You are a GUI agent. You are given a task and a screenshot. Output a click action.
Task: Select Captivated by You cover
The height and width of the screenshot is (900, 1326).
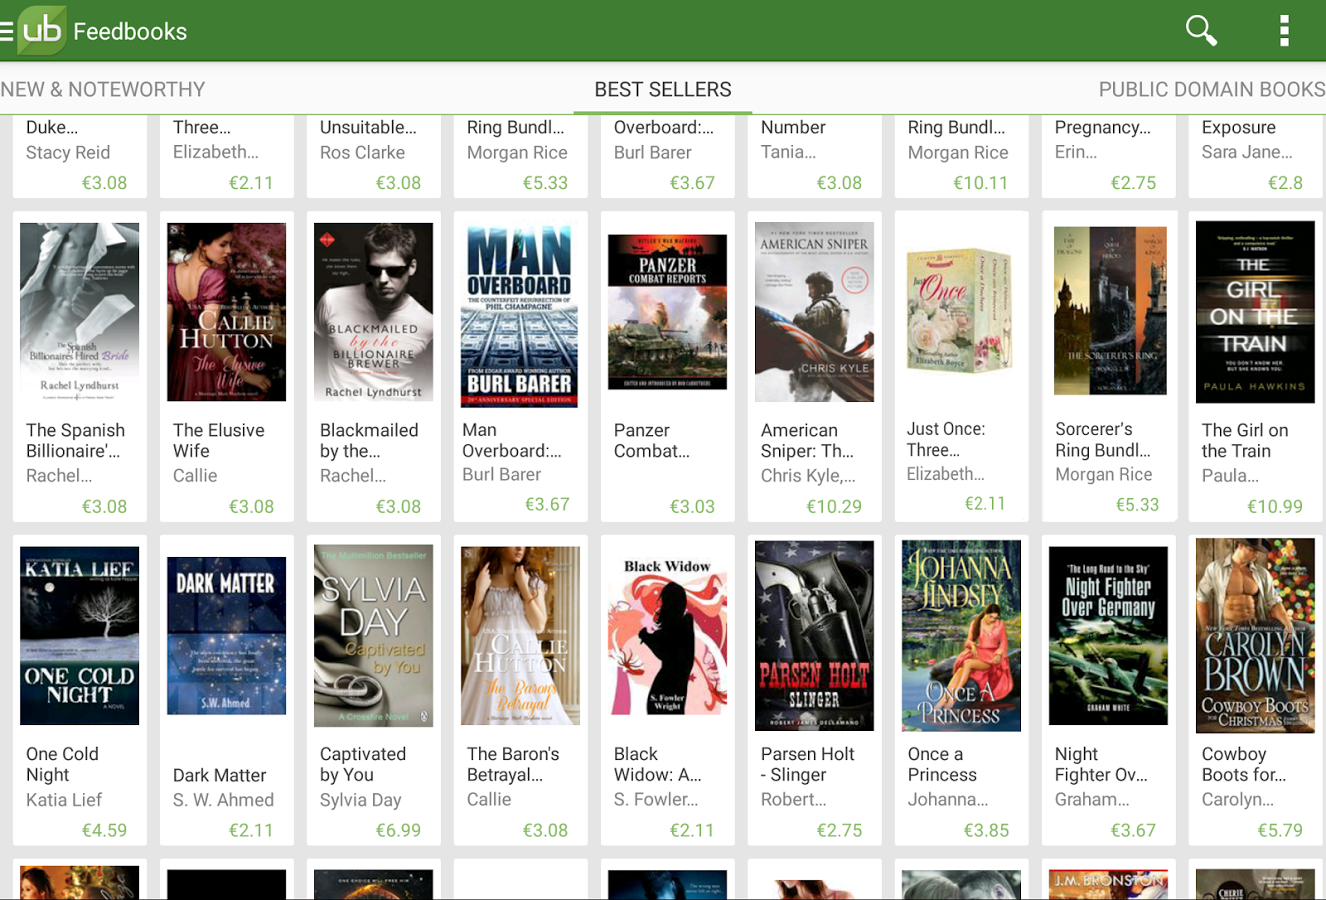coord(373,636)
